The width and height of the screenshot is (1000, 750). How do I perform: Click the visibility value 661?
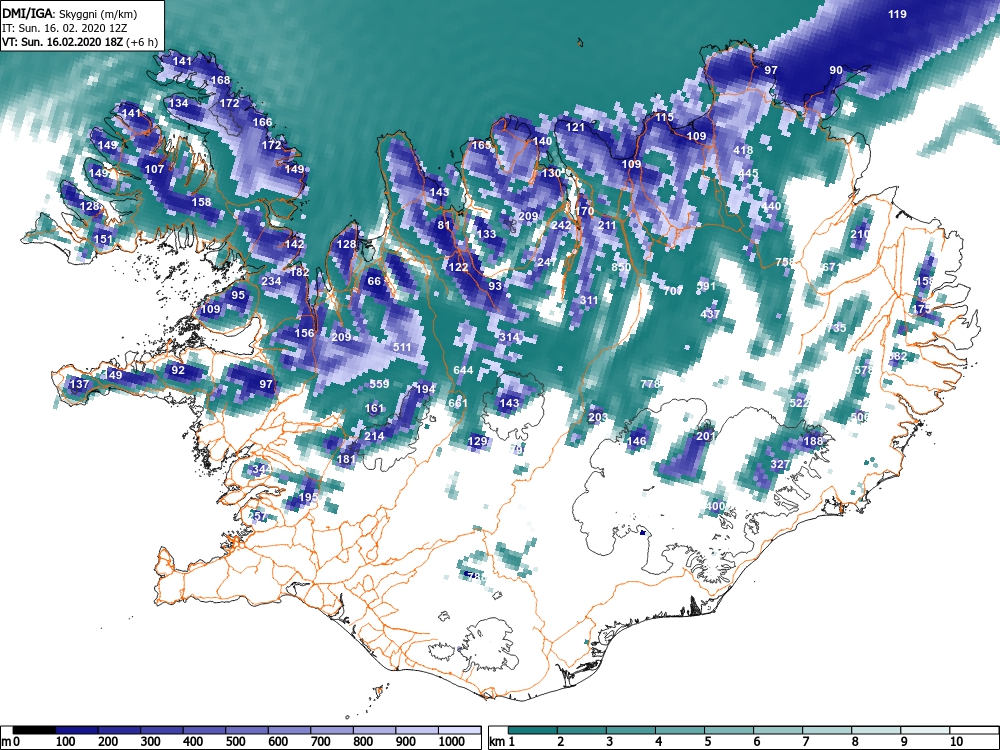(458, 402)
